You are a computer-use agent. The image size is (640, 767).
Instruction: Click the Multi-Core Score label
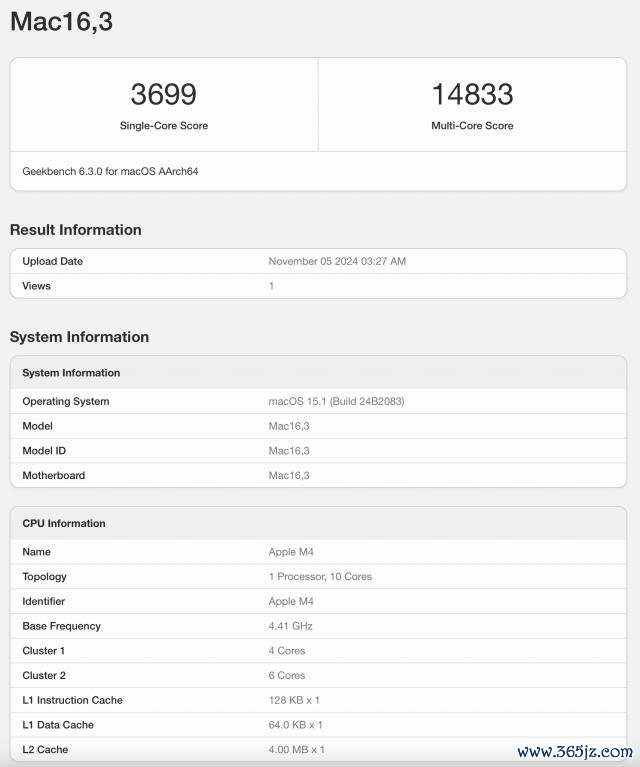[472, 126]
